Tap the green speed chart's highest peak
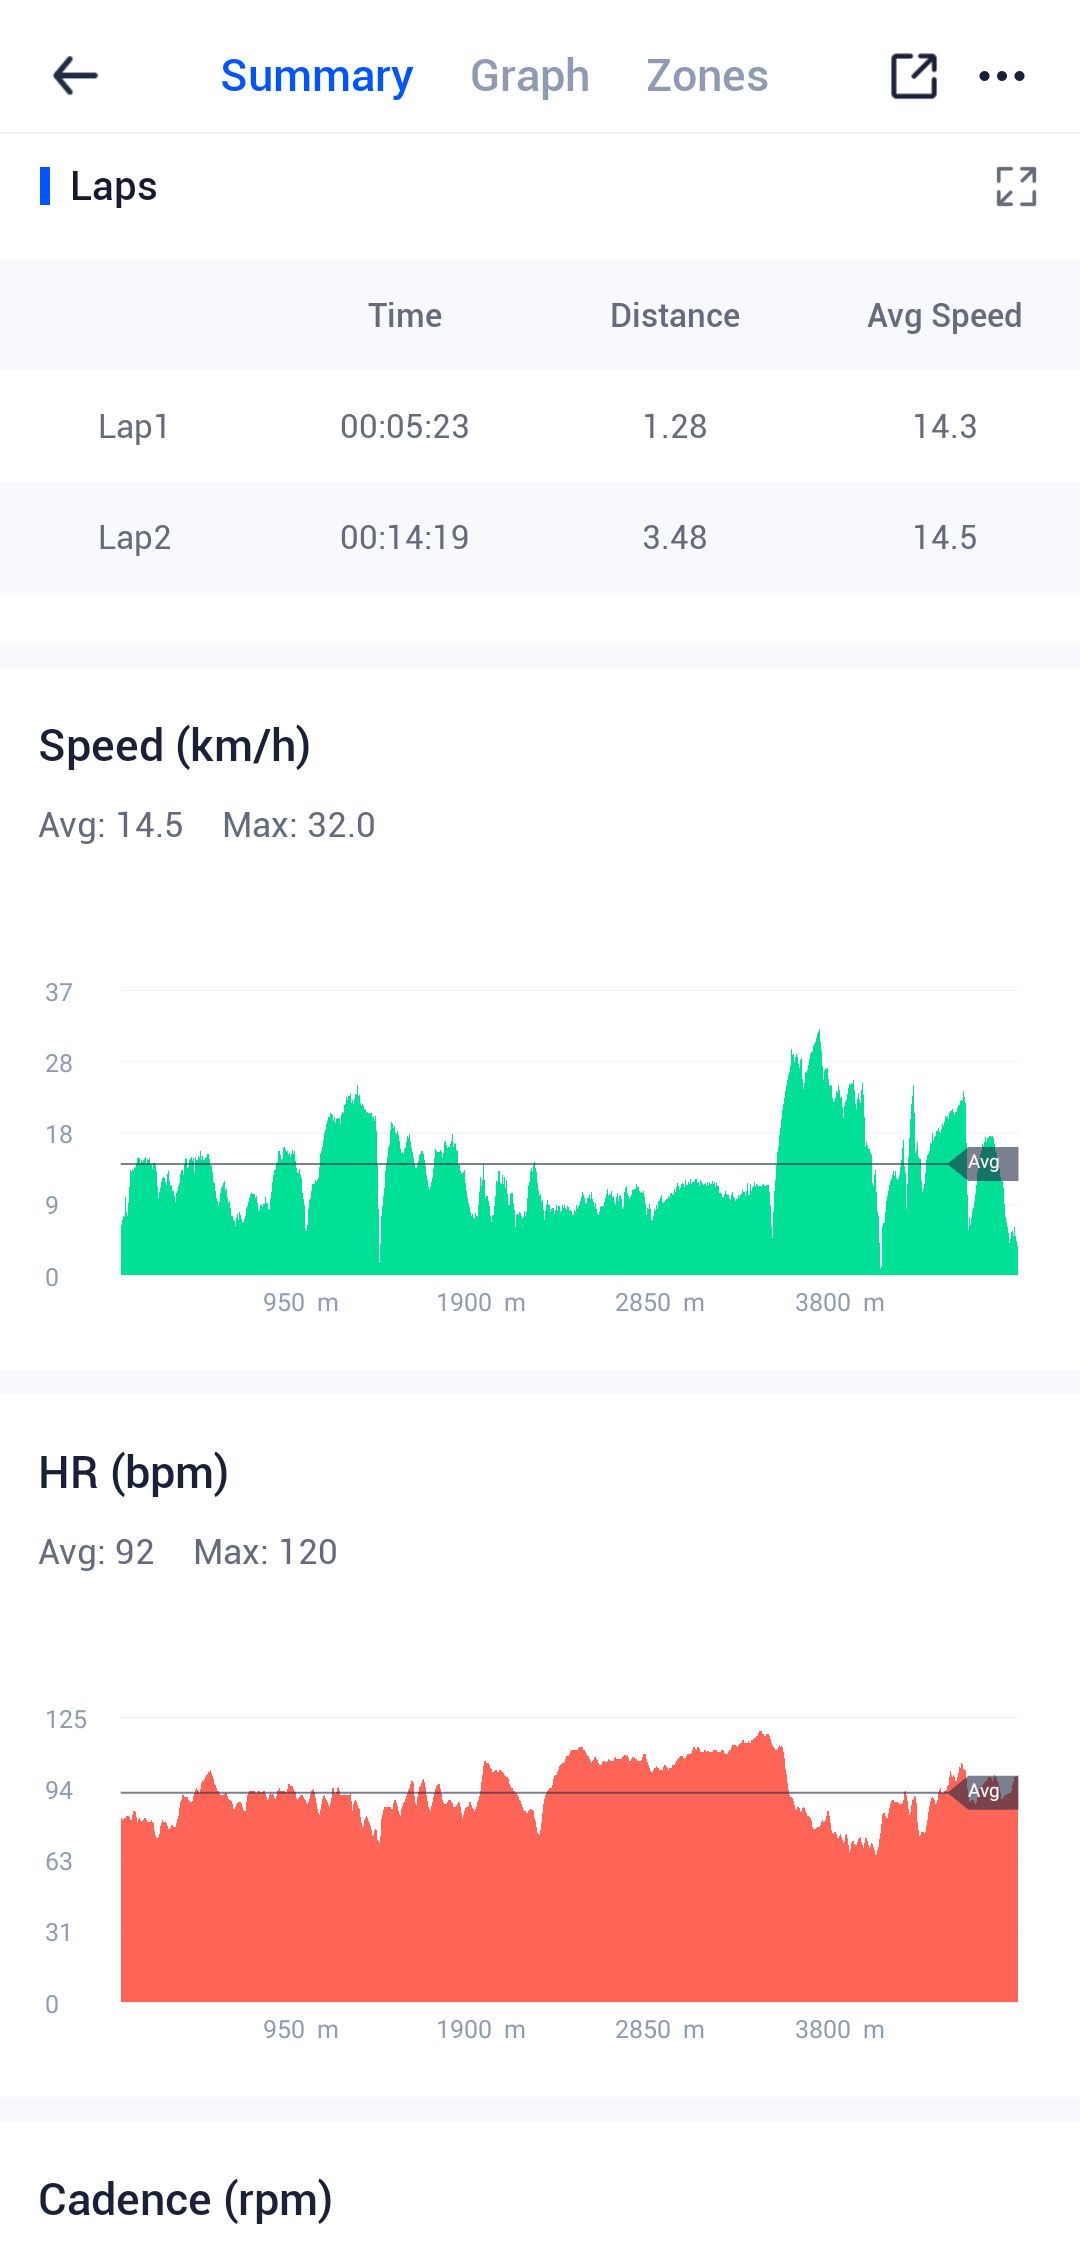This screenshot has width=1080, height=2260. point(818,1040)
